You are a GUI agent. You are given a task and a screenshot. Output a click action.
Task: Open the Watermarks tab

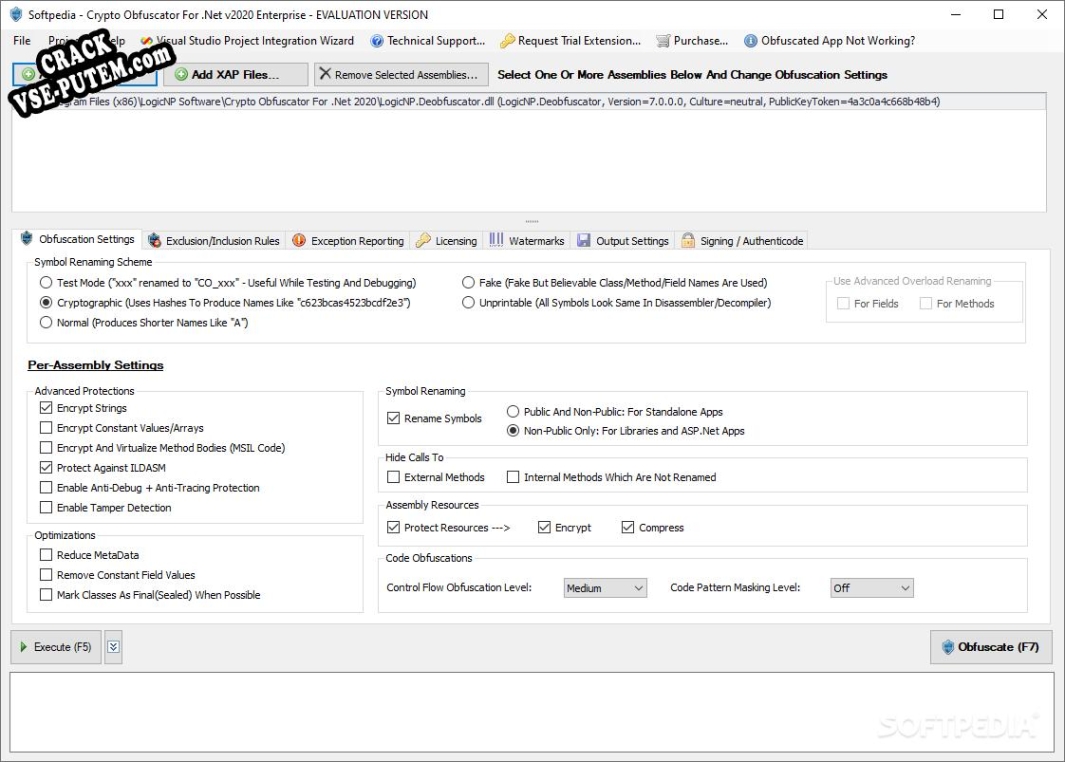point(528,240)
